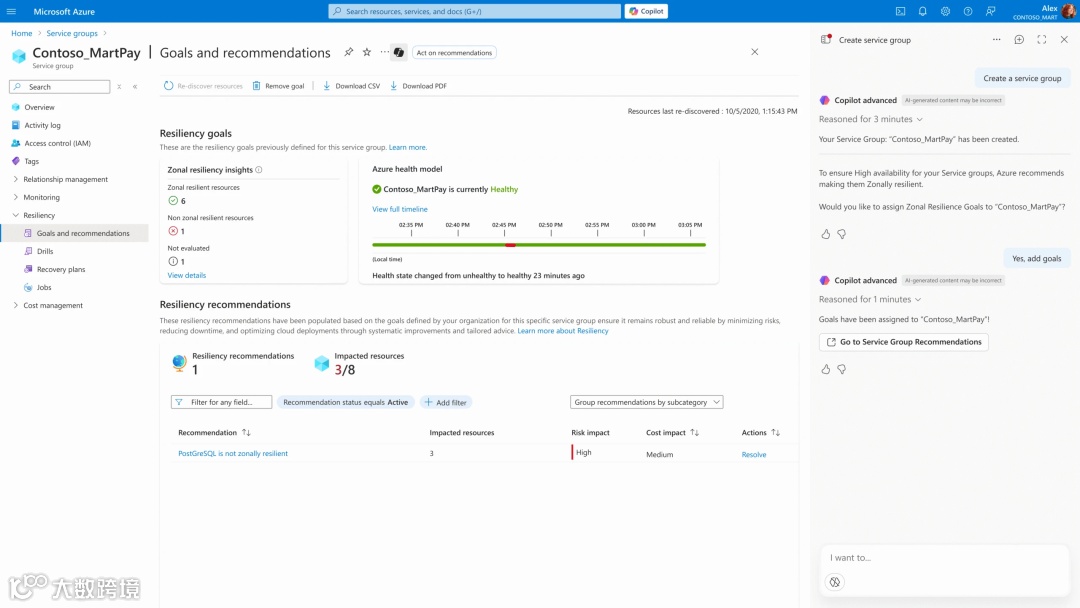Open the help question mark
Screen dimensions: 1080x608
(968, 11)
